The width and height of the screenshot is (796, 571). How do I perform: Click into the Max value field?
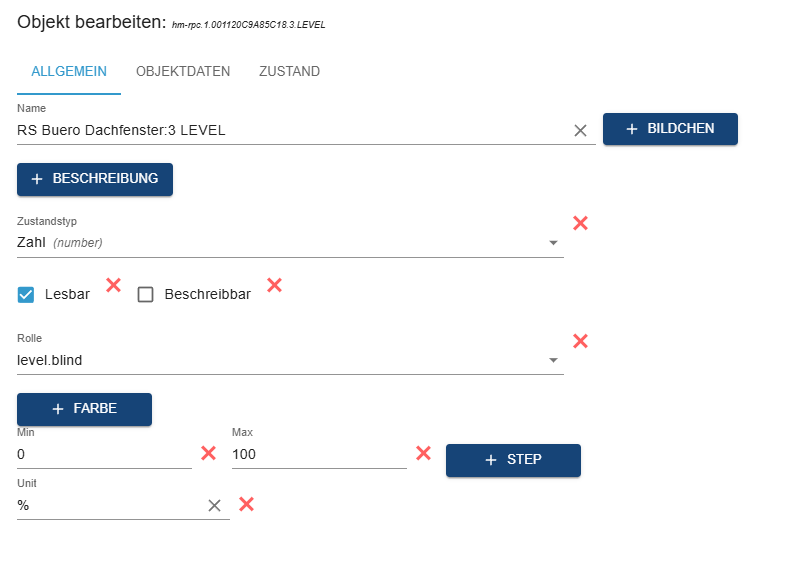point(319,455)
